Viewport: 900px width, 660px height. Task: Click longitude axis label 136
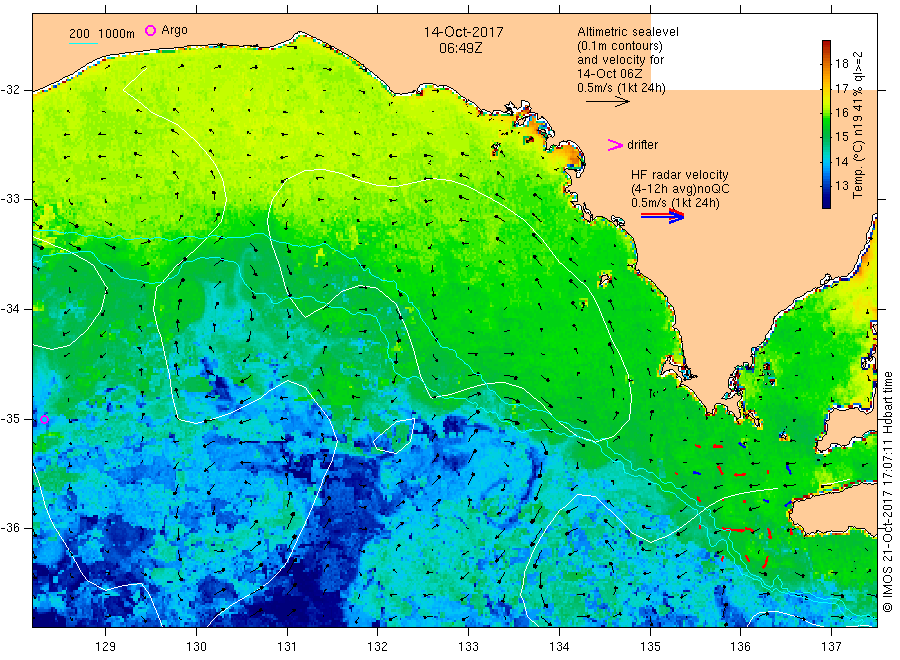click(x=740, y=646)
